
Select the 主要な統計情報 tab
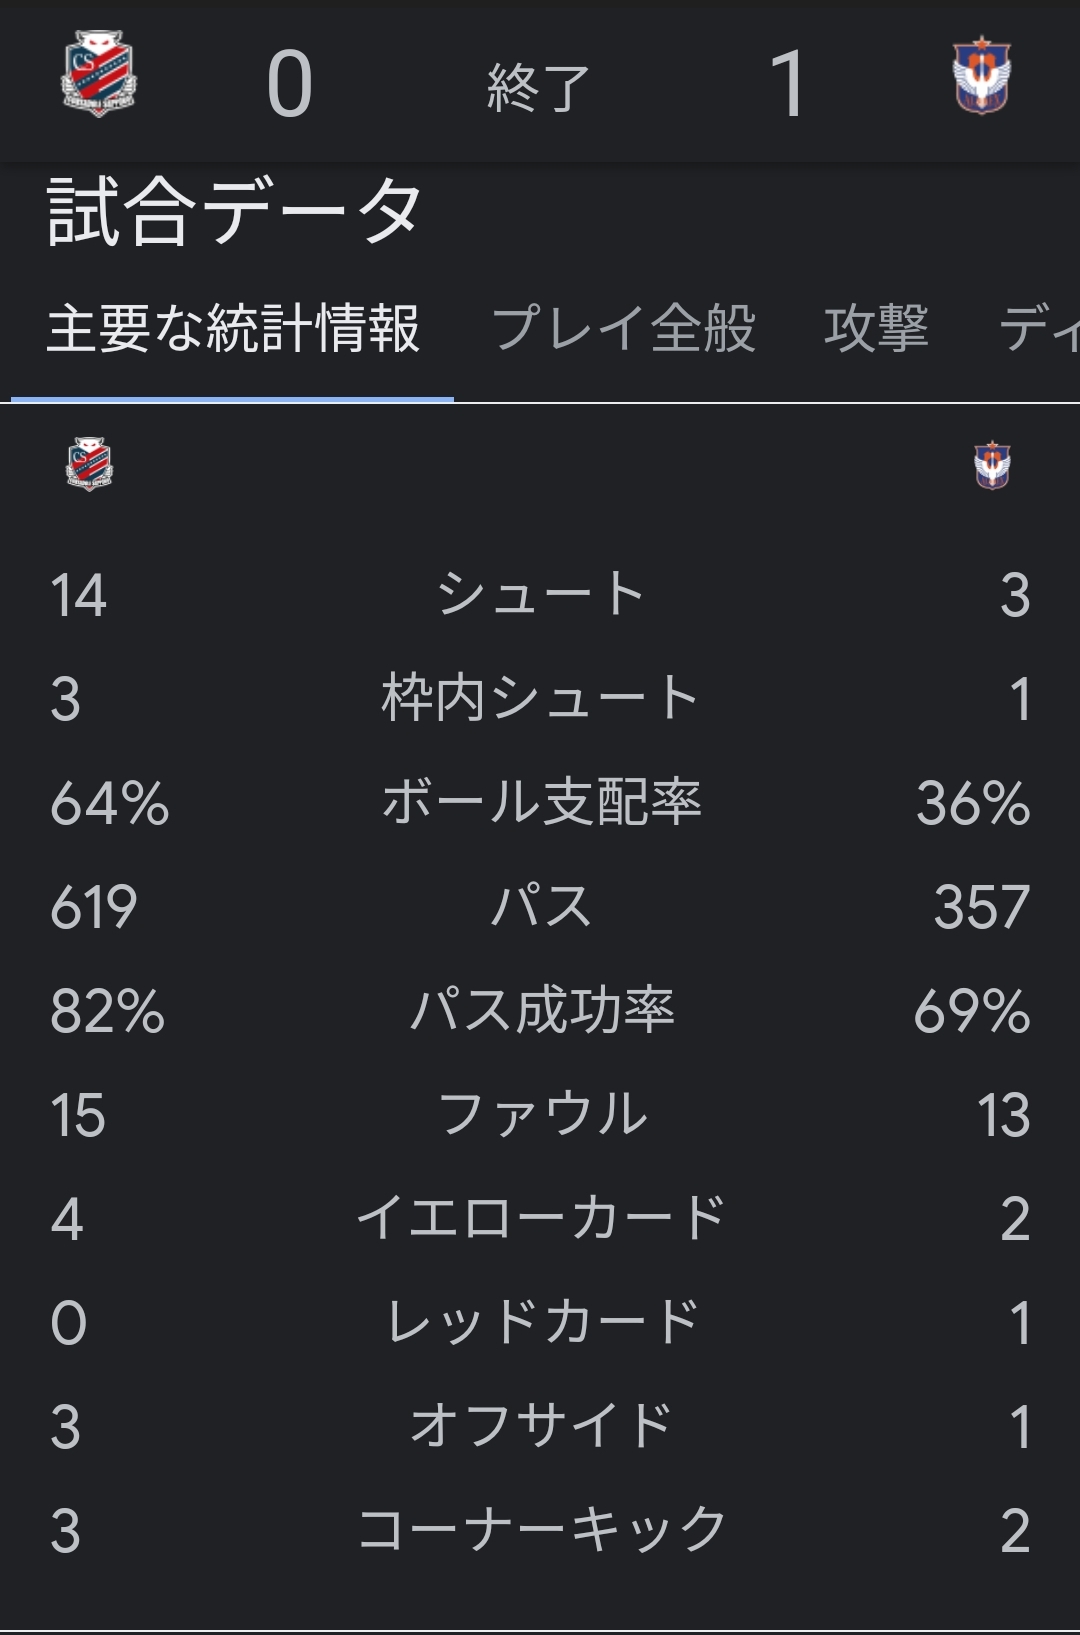tap(233, 328)
